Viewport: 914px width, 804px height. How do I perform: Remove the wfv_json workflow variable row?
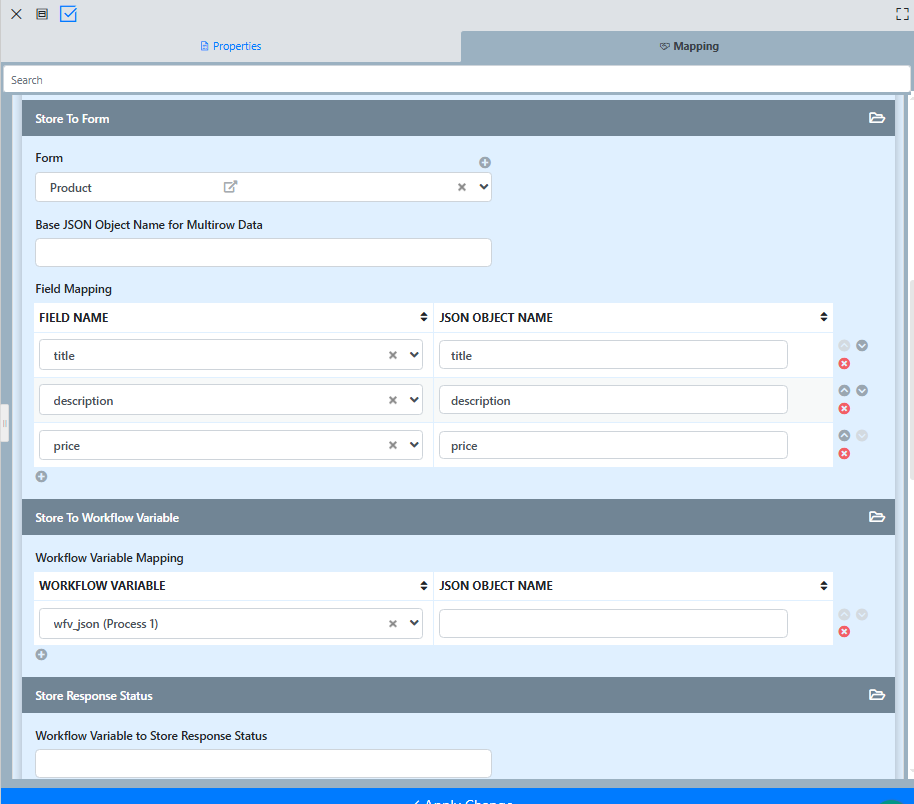pos(844,632)
